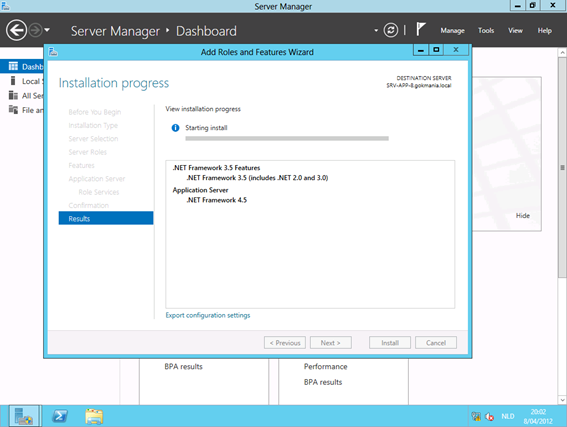Image resolution: width=567 pixels, height=427 pixels.
Task: Click the Server Manager icon in the main title bar
Action: [5, 5]
